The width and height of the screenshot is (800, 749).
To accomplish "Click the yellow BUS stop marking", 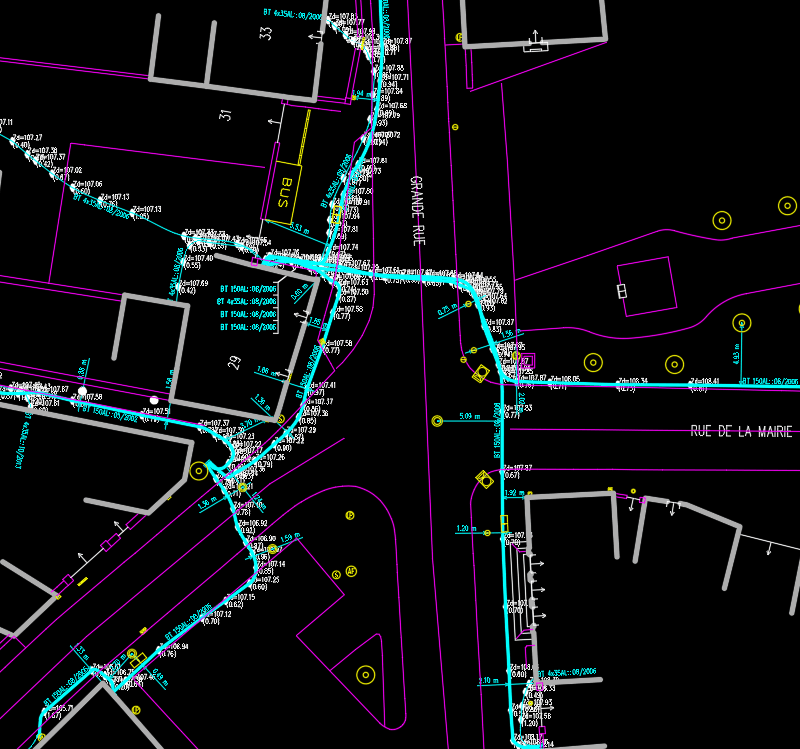I will (x=288, y=190).
